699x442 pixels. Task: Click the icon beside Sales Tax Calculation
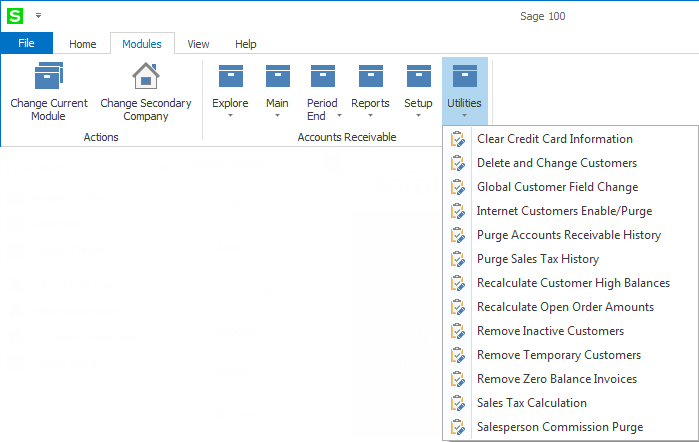tap(458, 403)
